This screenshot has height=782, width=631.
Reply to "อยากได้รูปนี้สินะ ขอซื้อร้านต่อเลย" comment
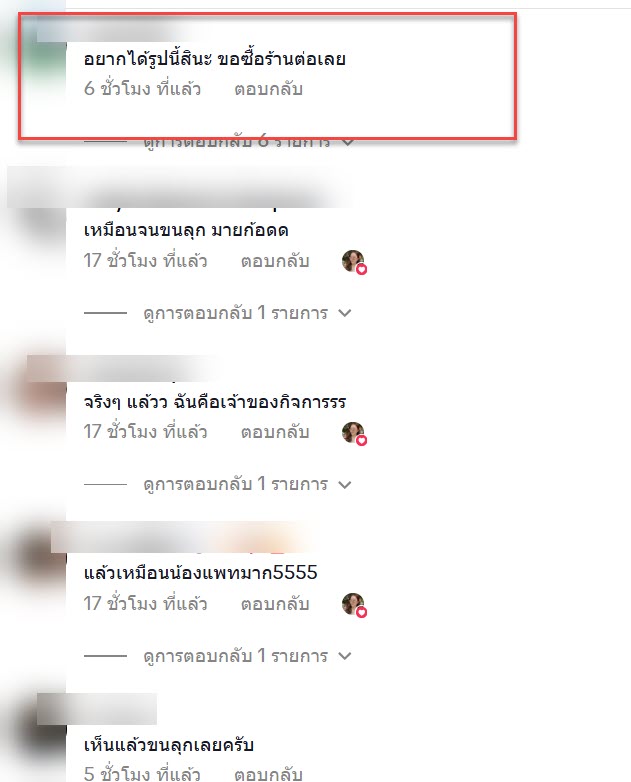click(268, 89)
